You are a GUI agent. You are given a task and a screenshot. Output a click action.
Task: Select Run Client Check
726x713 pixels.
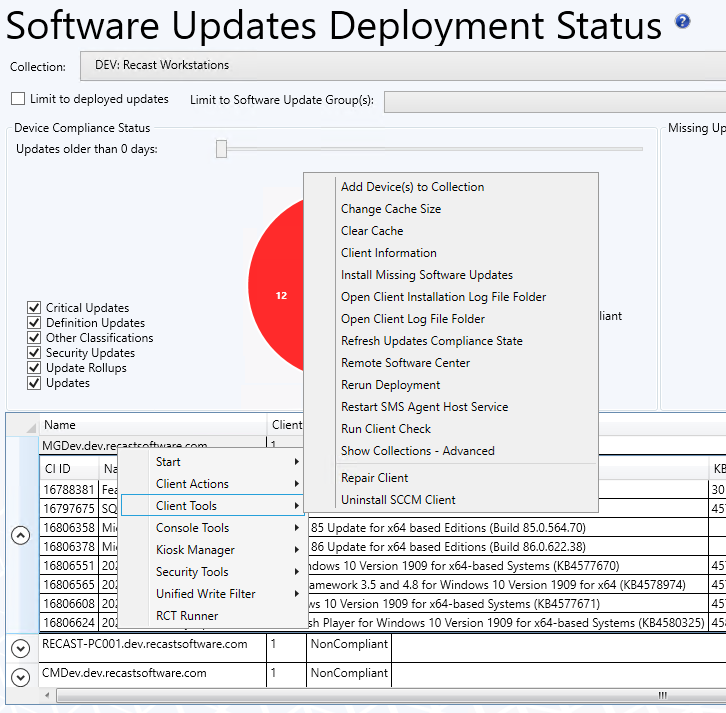(x=451, y=429)
